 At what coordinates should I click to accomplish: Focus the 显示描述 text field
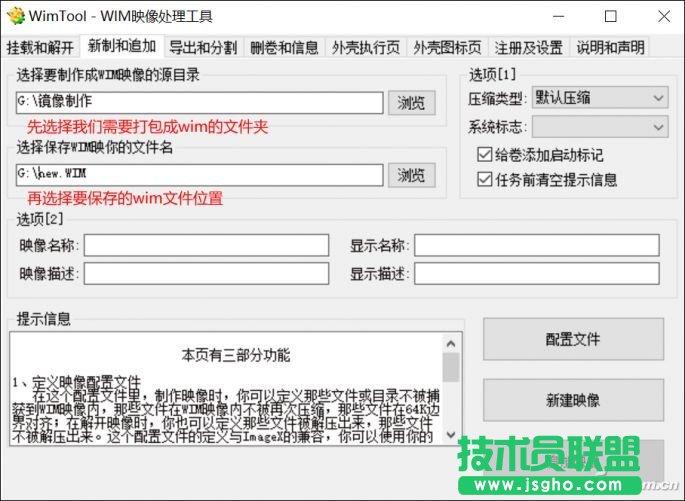536,274
